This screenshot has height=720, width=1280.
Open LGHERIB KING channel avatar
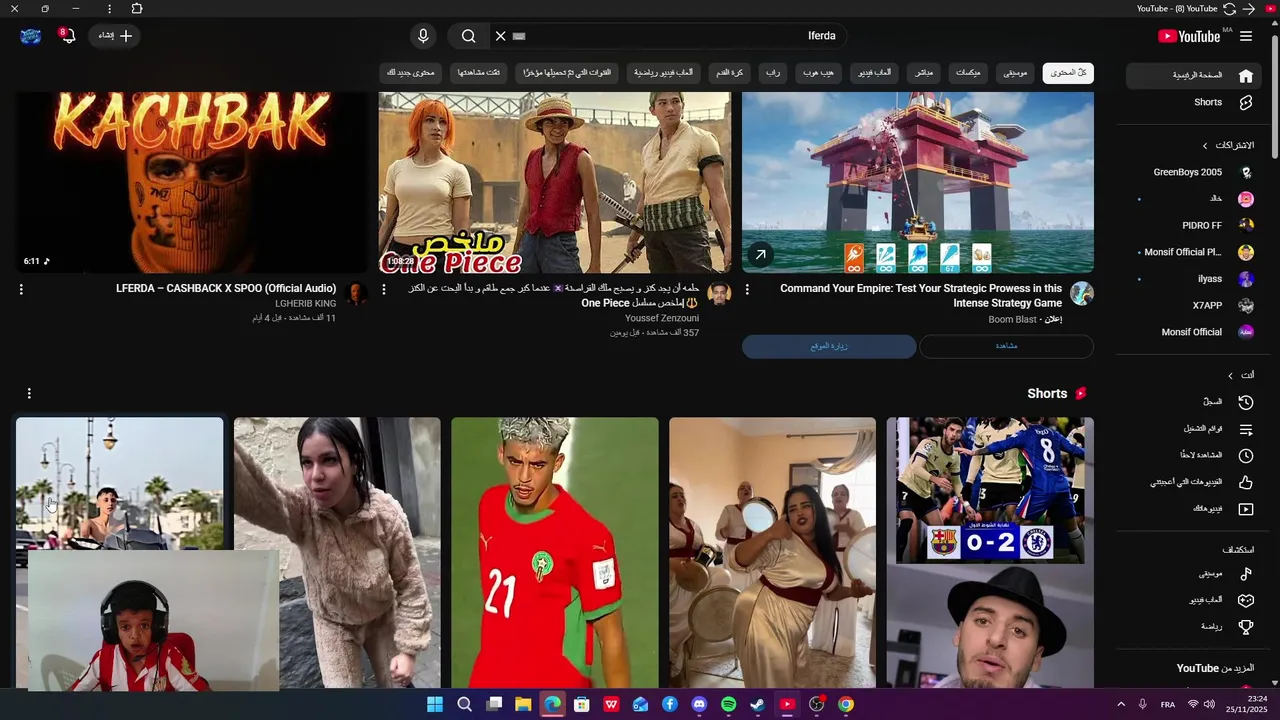click(x=356, y=294)
